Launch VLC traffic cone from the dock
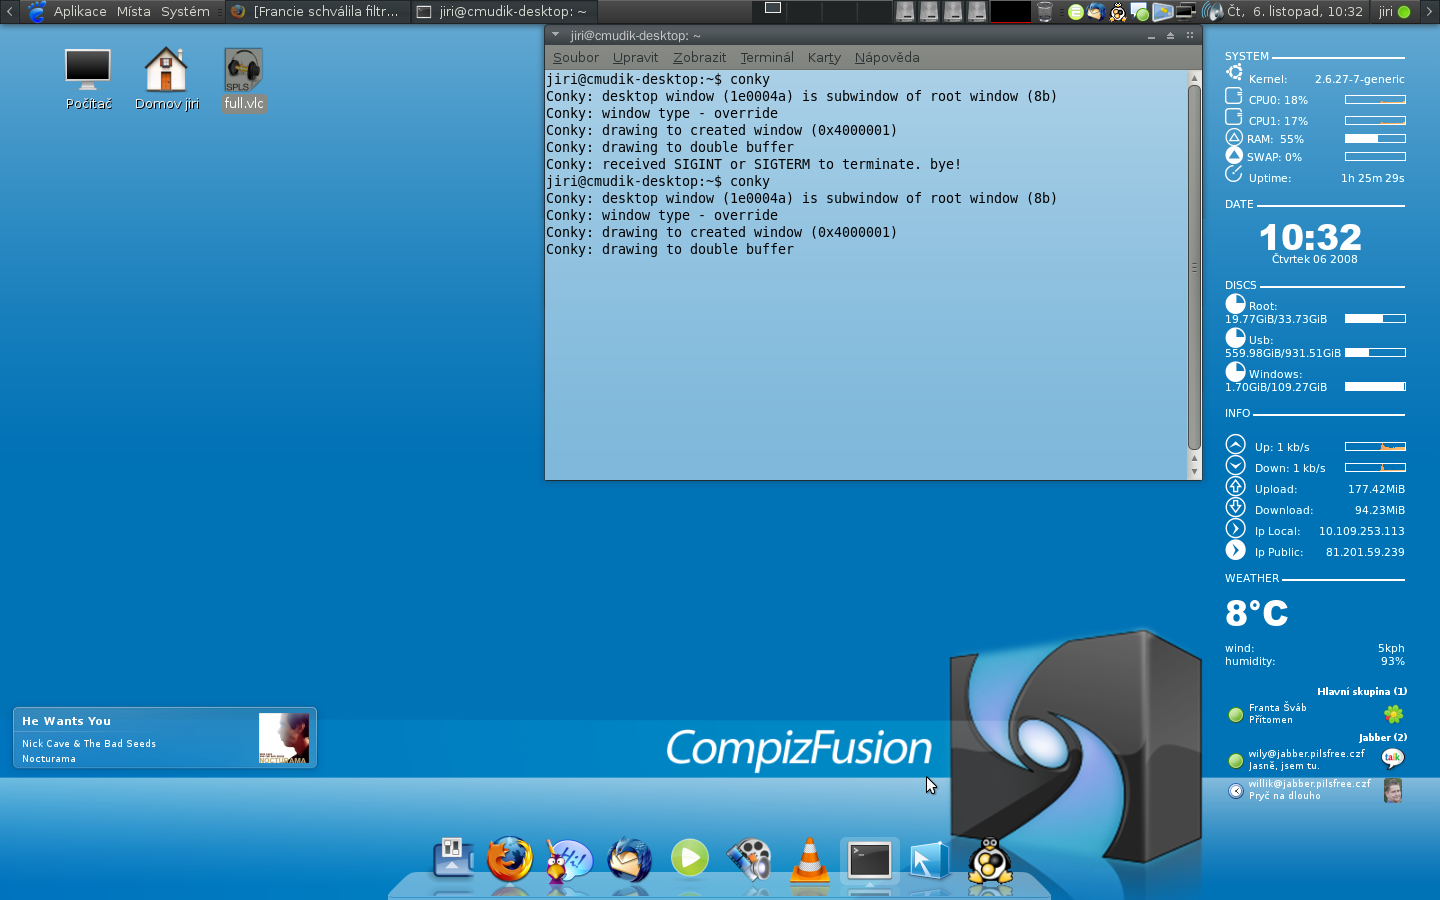The image size is (1440, 900). [x=810, y=860]
